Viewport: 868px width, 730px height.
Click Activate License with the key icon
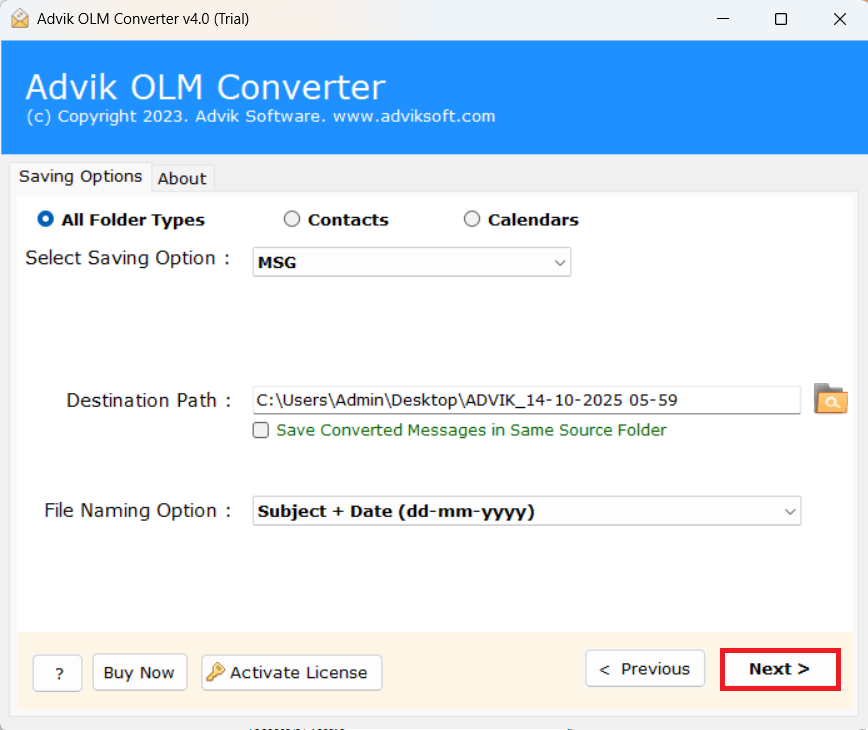pos(291,673)
